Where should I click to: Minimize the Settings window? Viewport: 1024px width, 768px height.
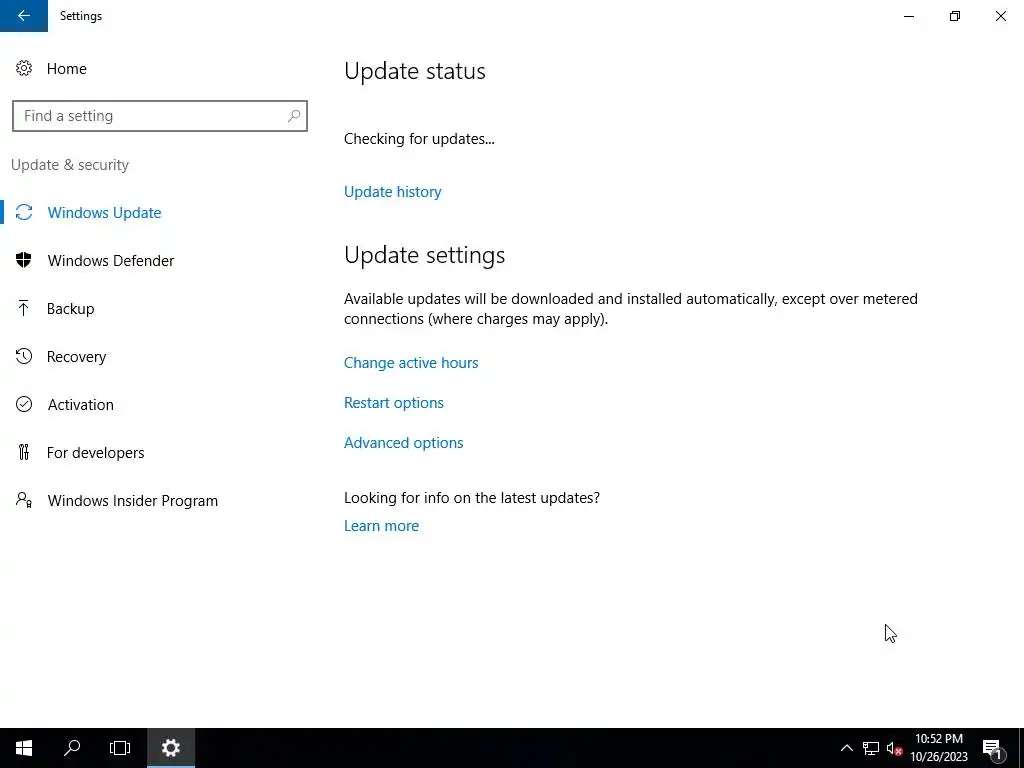(x=908, y=16)
